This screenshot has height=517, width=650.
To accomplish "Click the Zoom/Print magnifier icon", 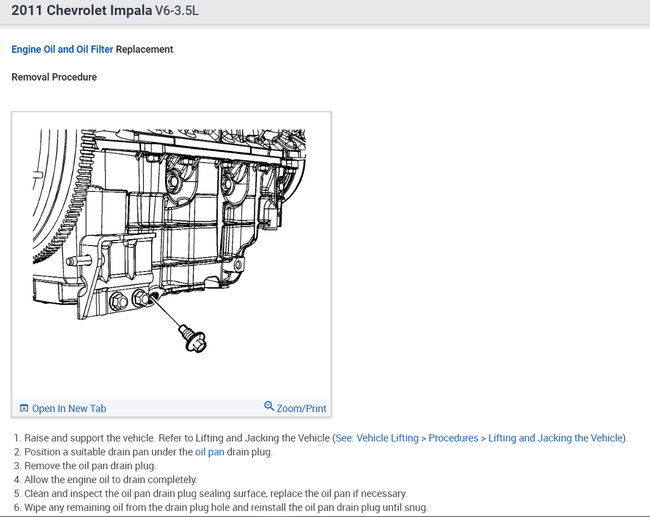I will 269,406.
